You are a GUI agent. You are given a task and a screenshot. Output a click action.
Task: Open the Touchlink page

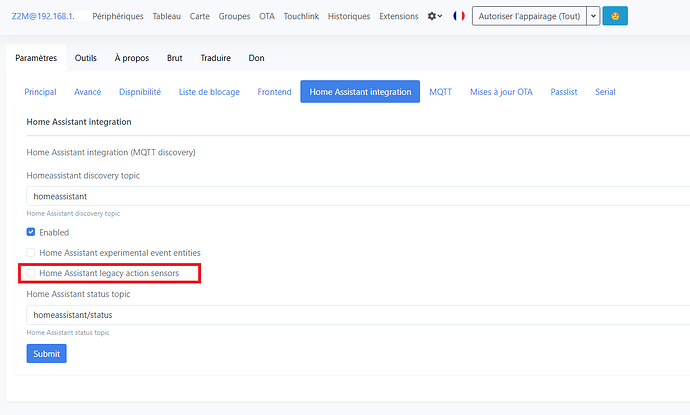tap(301, 16)
